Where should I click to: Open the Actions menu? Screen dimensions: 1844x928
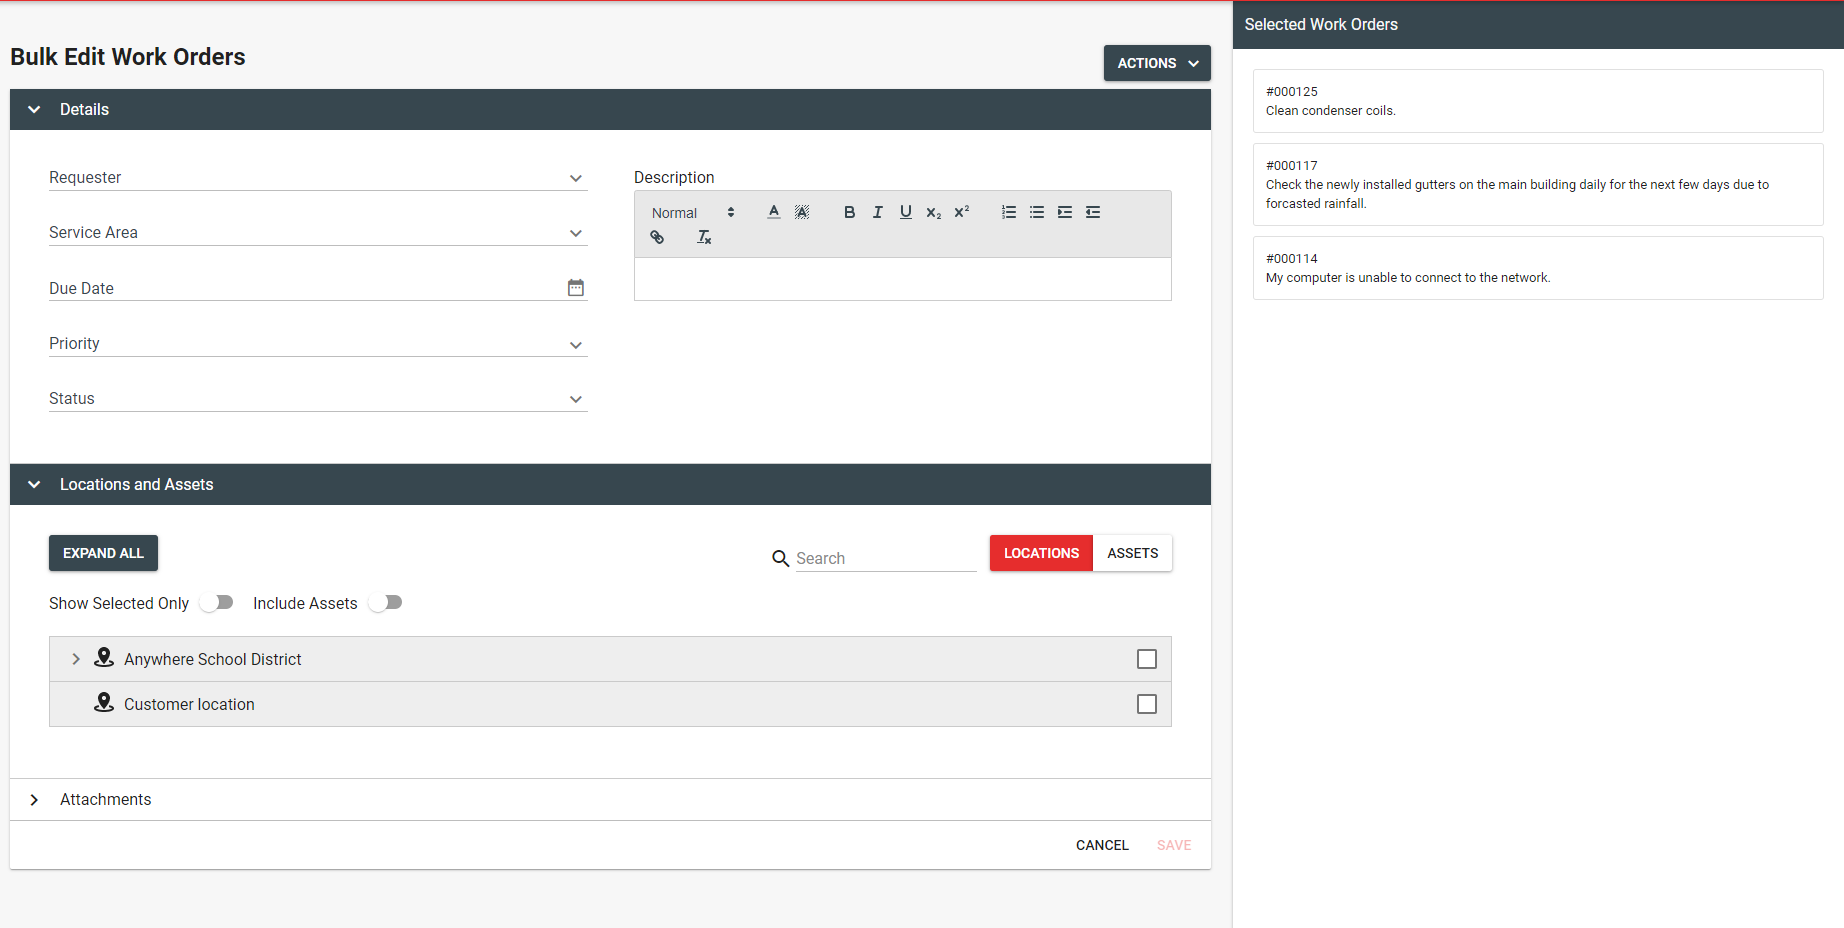tap(1156, 62)
